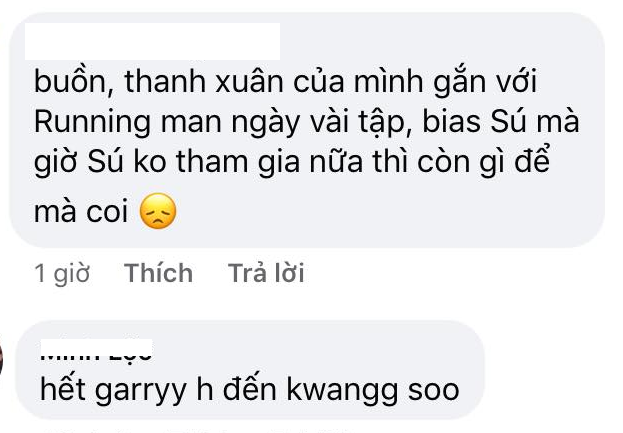
Task: Click the first line starting with buồn, thanh xuân
Action: coord(285,82)
